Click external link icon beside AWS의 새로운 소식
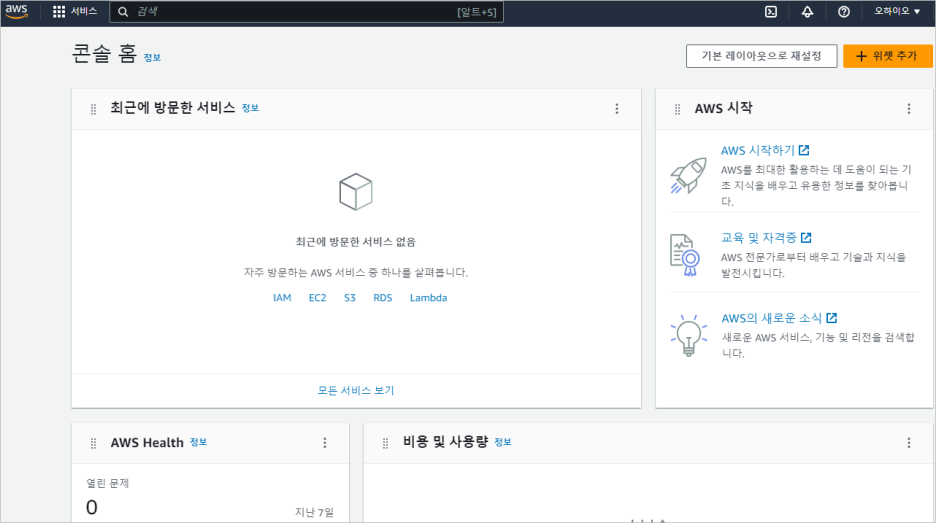 pos(832,318)
